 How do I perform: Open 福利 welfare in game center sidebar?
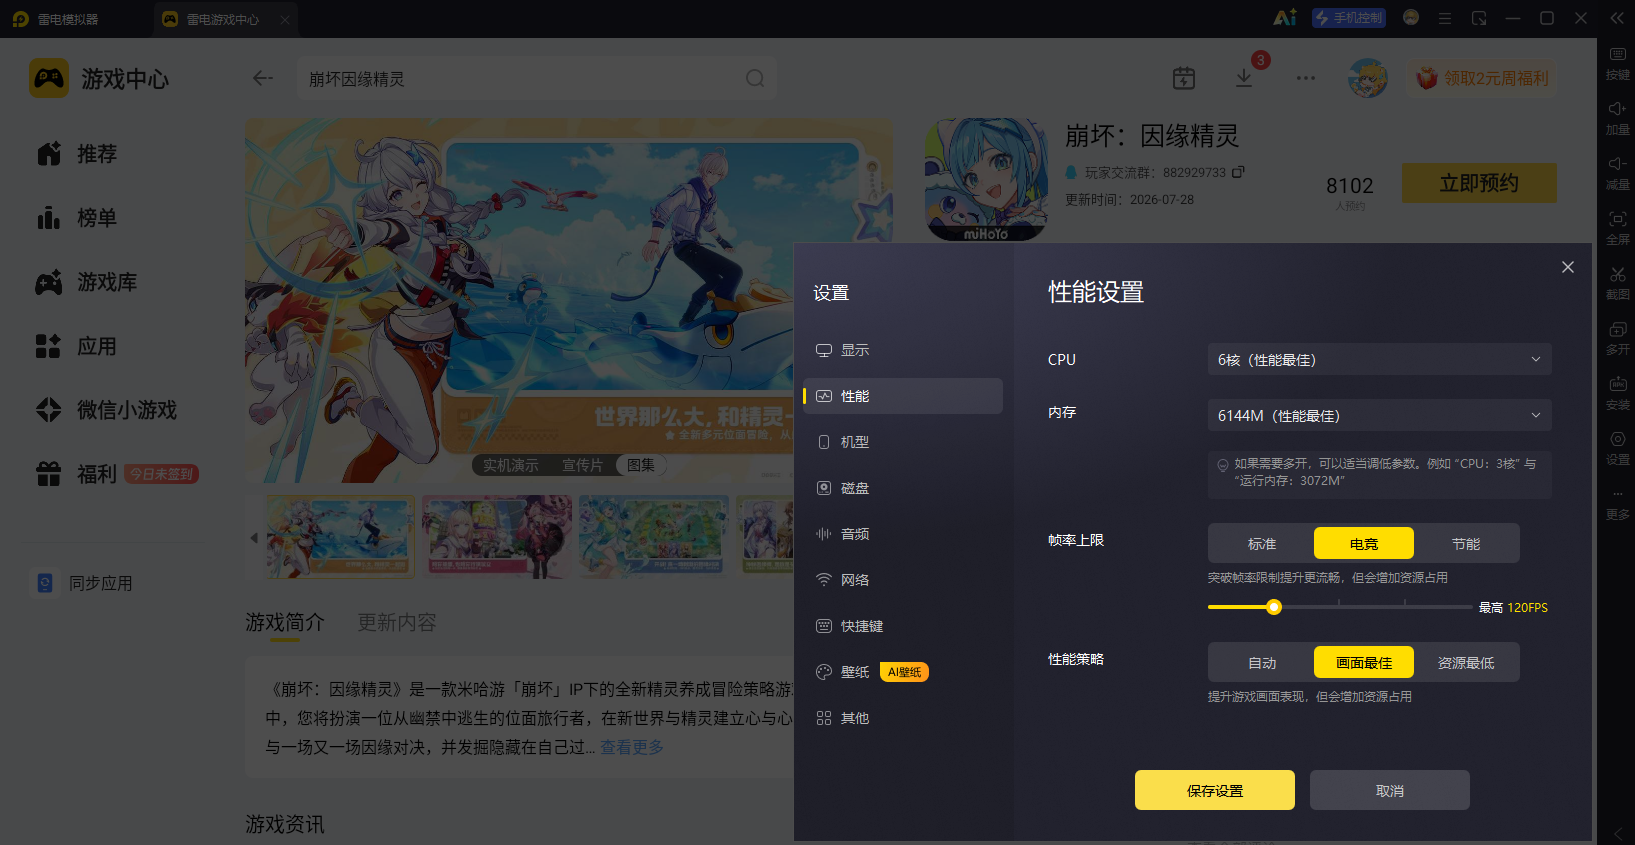point(116,474)
